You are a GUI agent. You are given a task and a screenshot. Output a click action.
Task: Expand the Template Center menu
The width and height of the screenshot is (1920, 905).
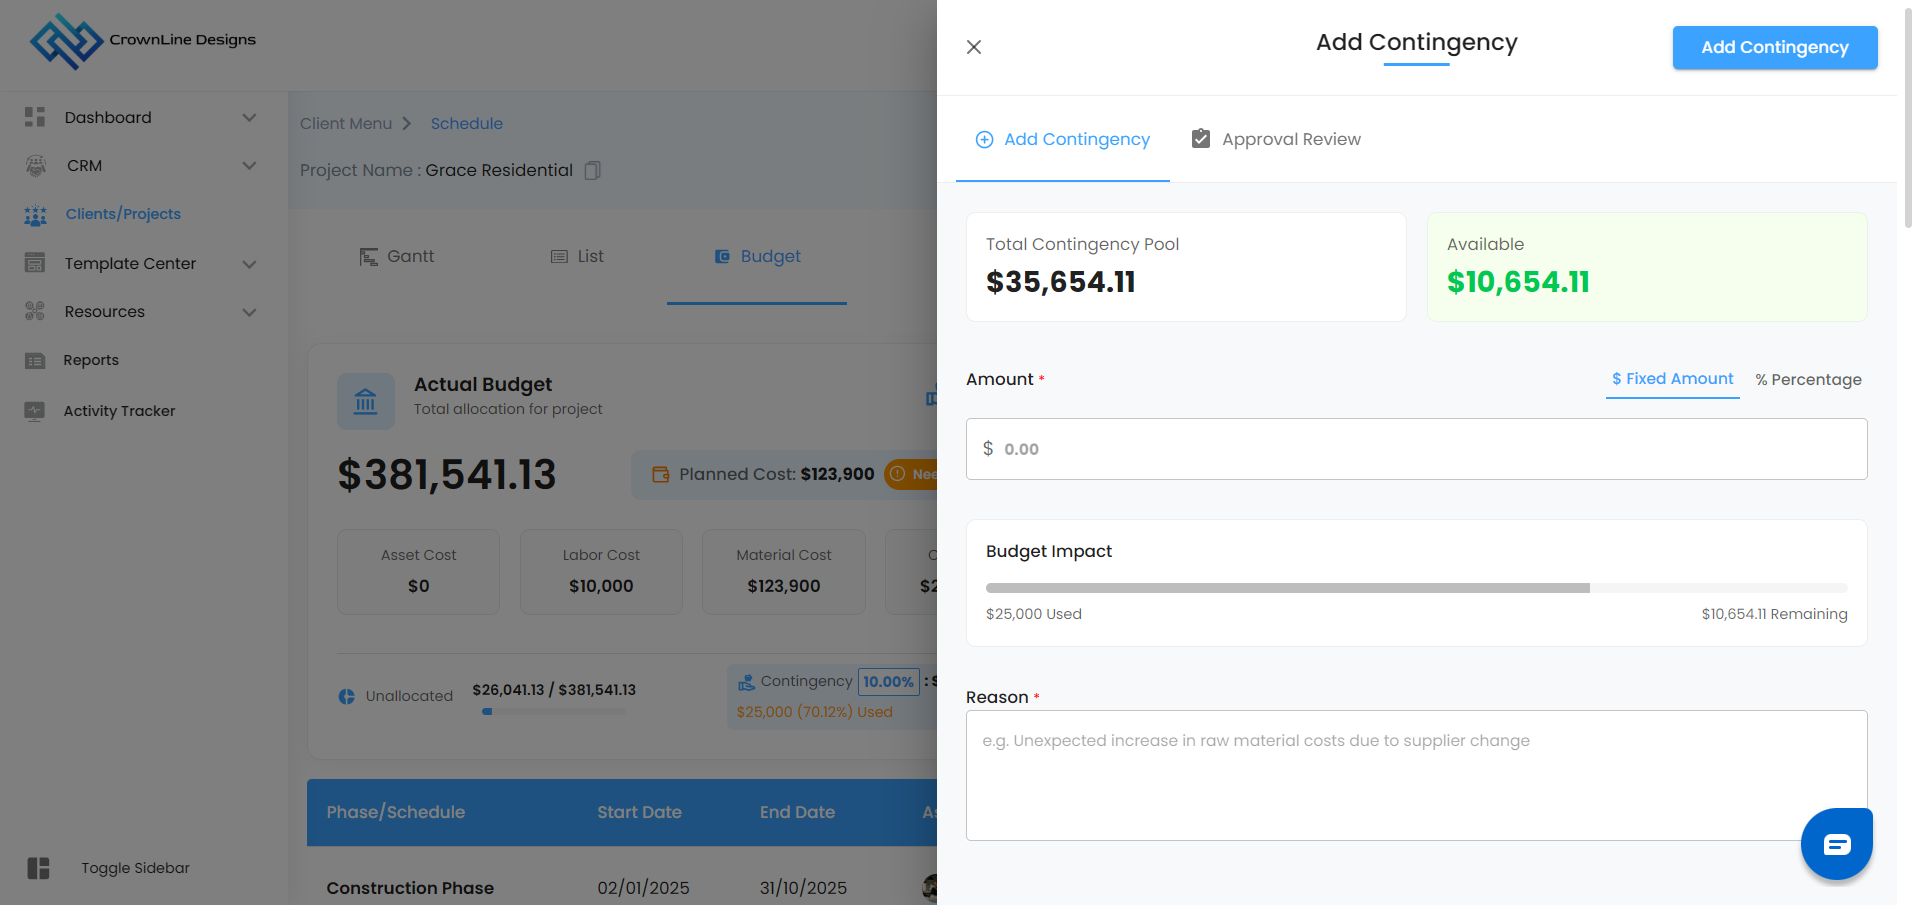click(x=250, y=264)
